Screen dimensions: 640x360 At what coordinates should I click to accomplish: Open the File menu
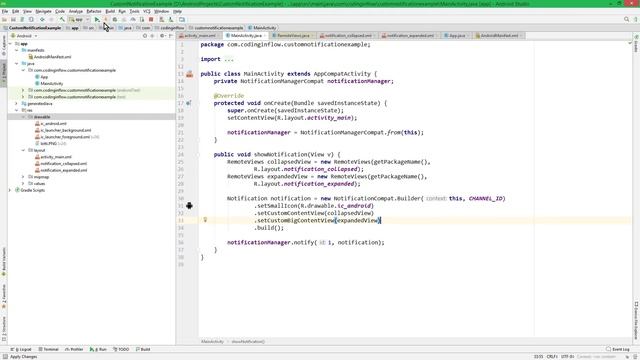coord(5,11)
